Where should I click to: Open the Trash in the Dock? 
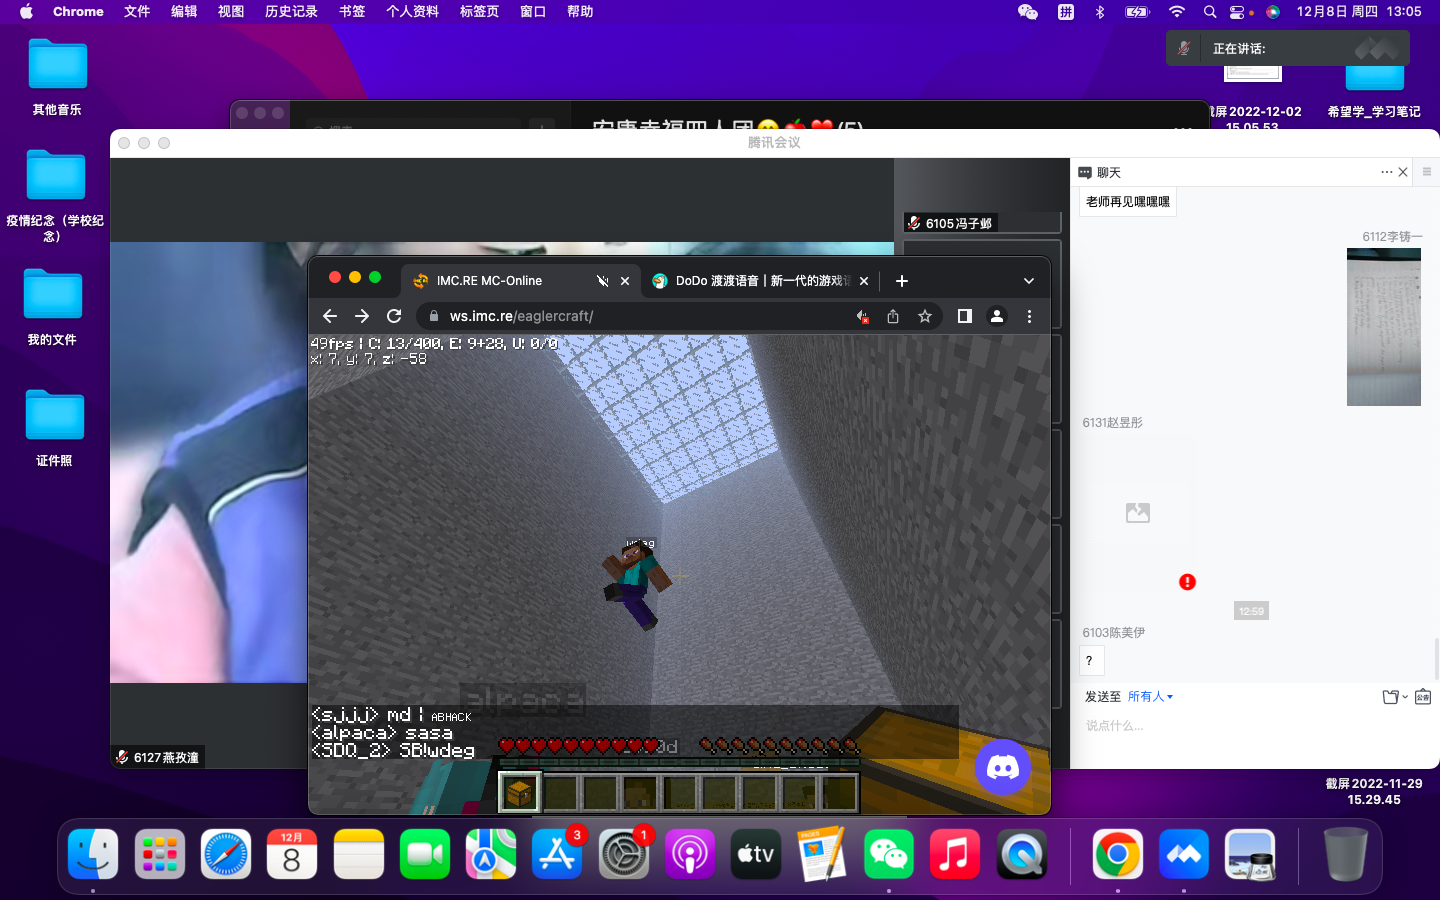click(x=1345, y=854)
